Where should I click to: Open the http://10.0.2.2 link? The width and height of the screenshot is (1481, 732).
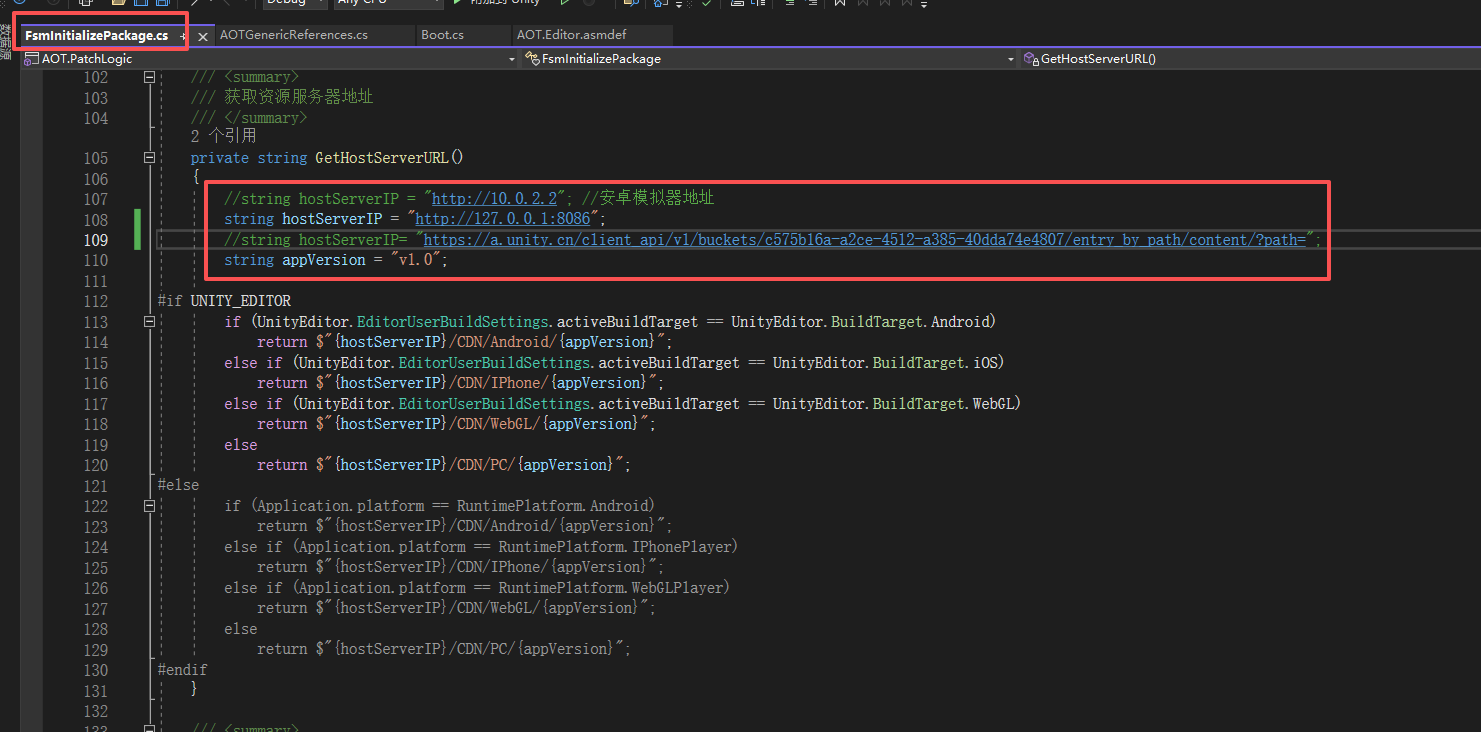click(494, 199)
